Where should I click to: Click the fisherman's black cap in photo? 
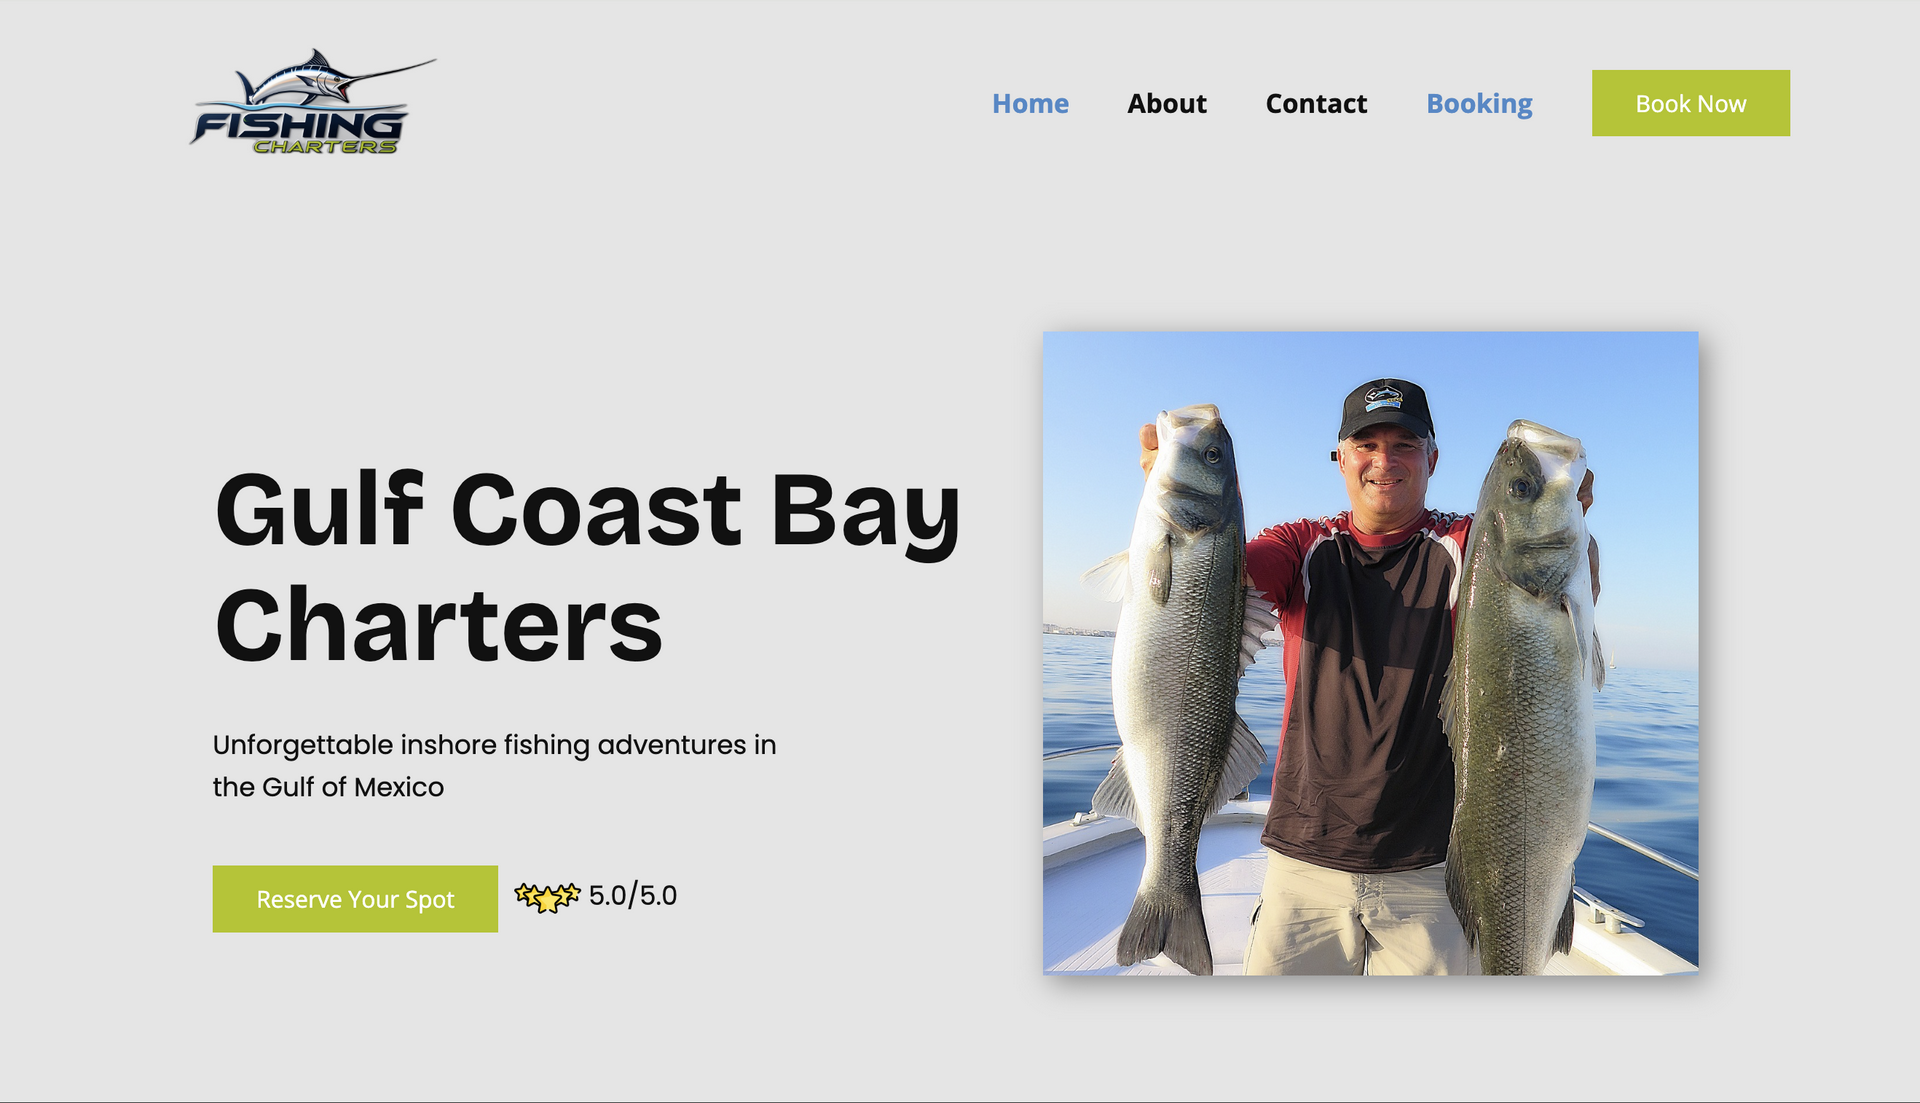pos(1386,407)
